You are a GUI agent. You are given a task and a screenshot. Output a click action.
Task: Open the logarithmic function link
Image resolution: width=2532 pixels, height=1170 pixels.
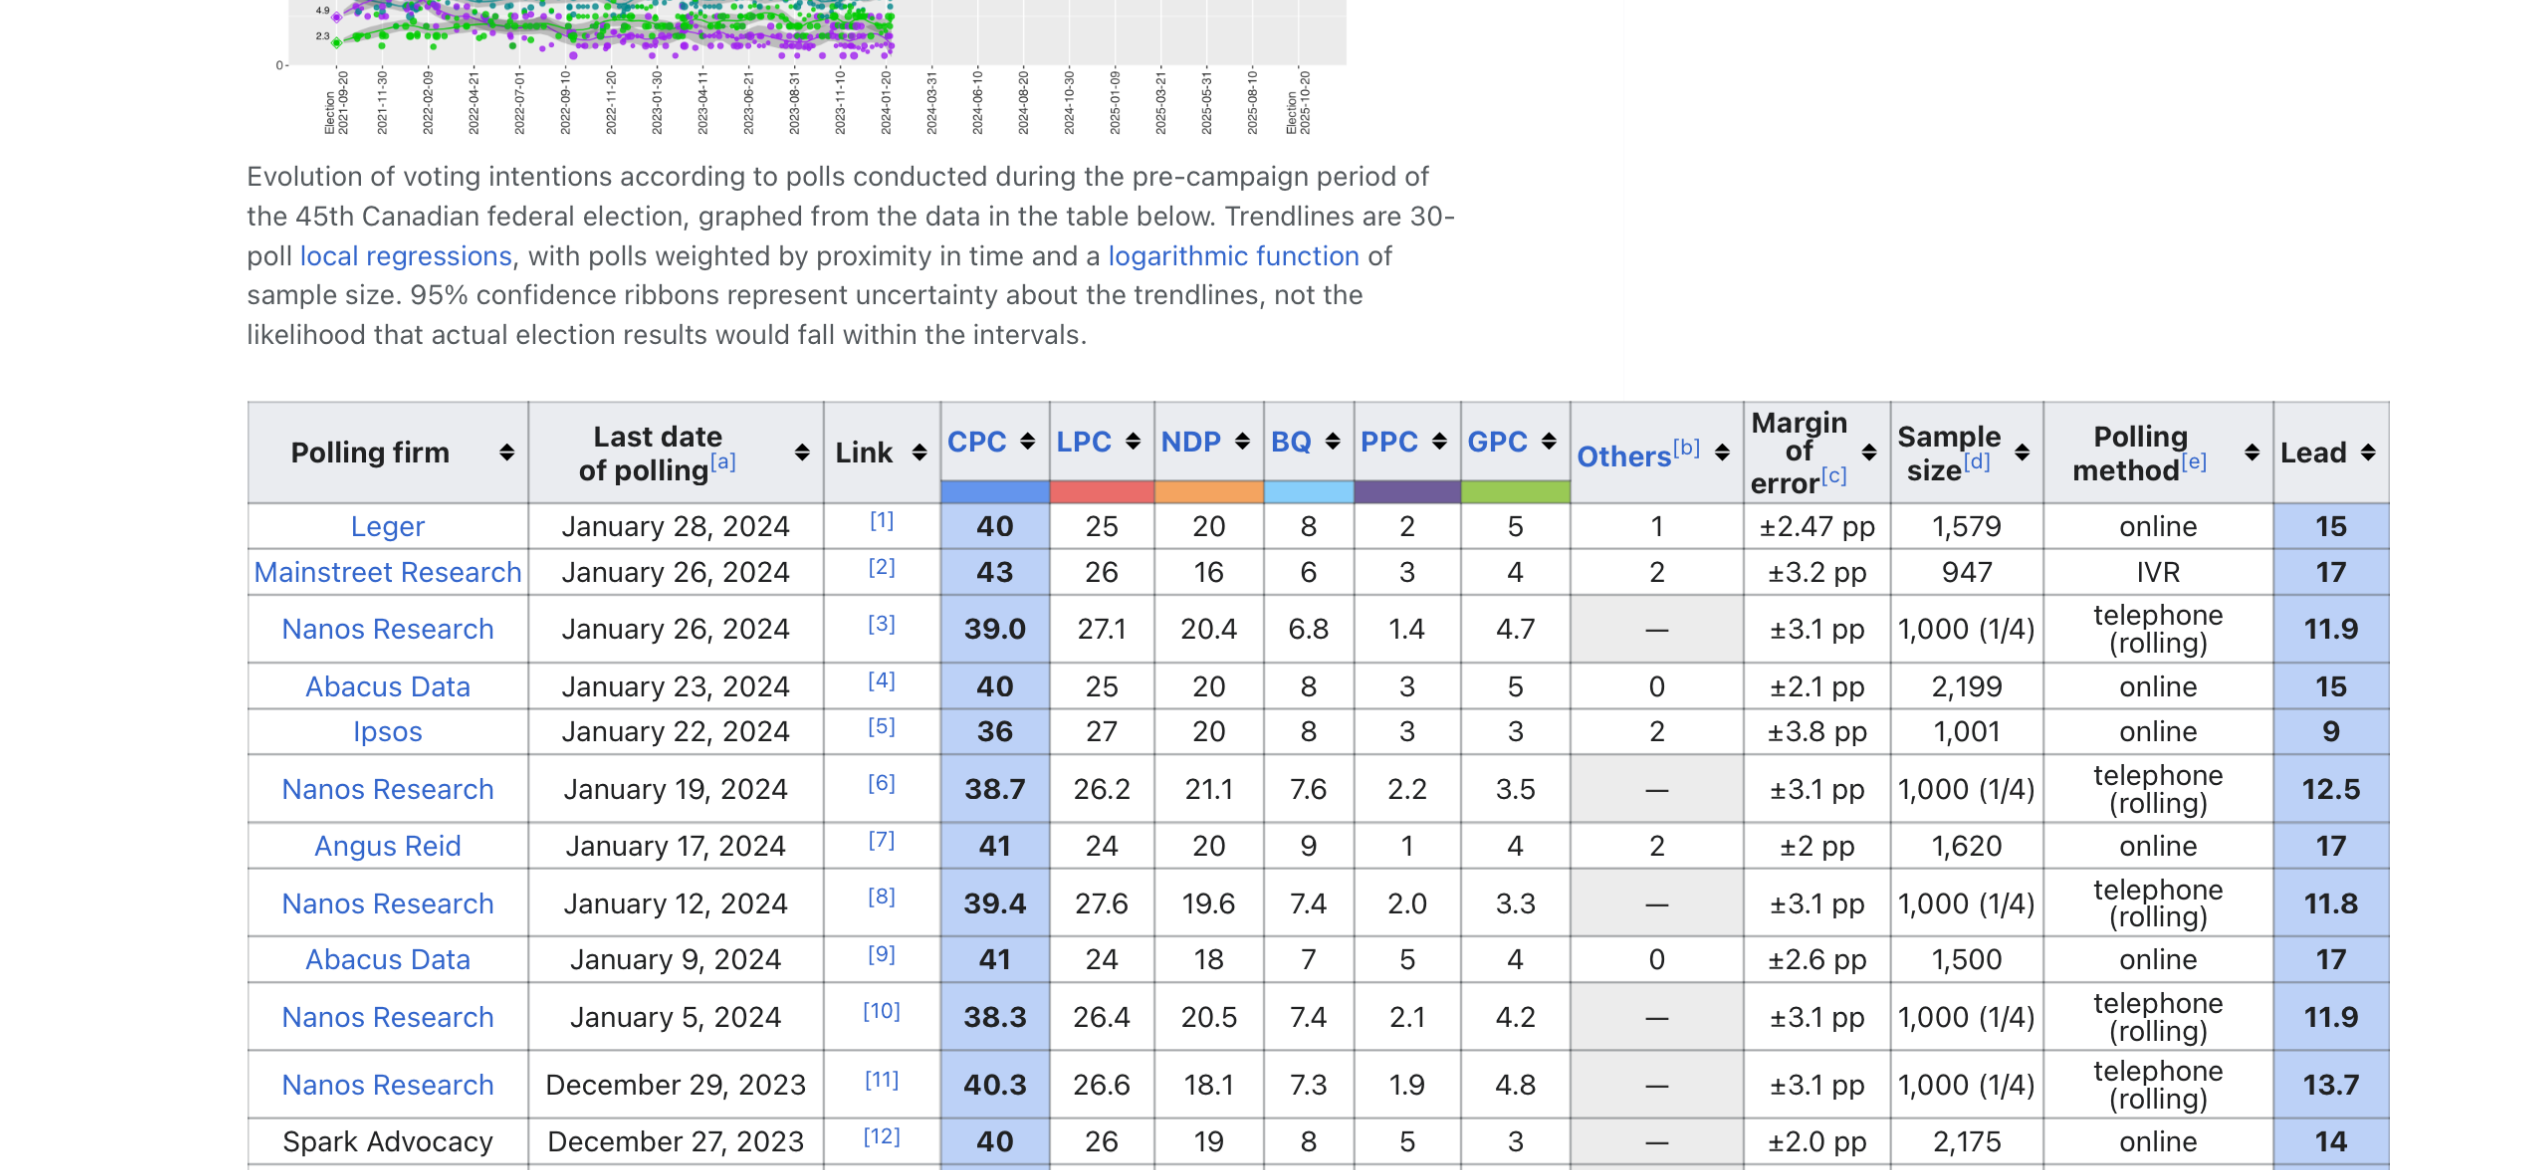click(x=1233, y=256)
